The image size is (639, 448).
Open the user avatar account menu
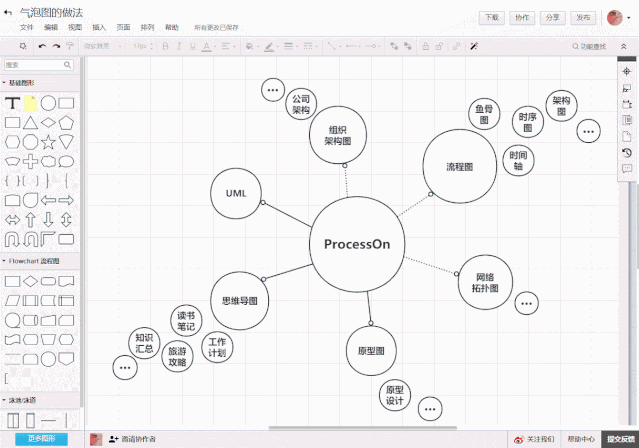coord(618,18)
